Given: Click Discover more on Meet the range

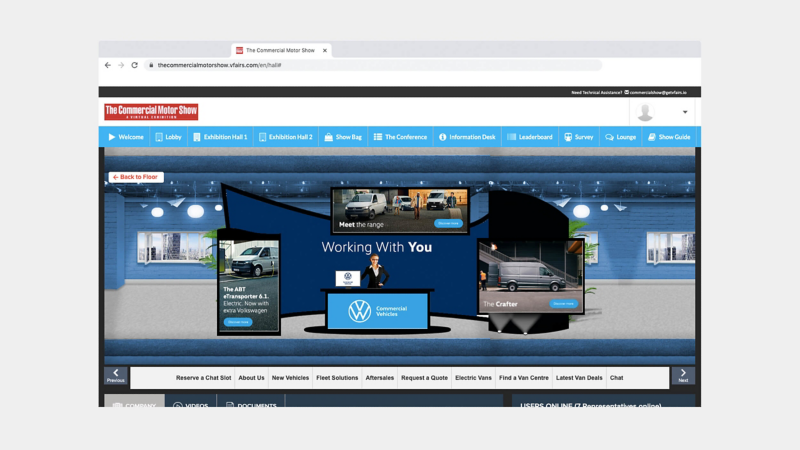Looking at the screenshot, I should tap(448, 223).
